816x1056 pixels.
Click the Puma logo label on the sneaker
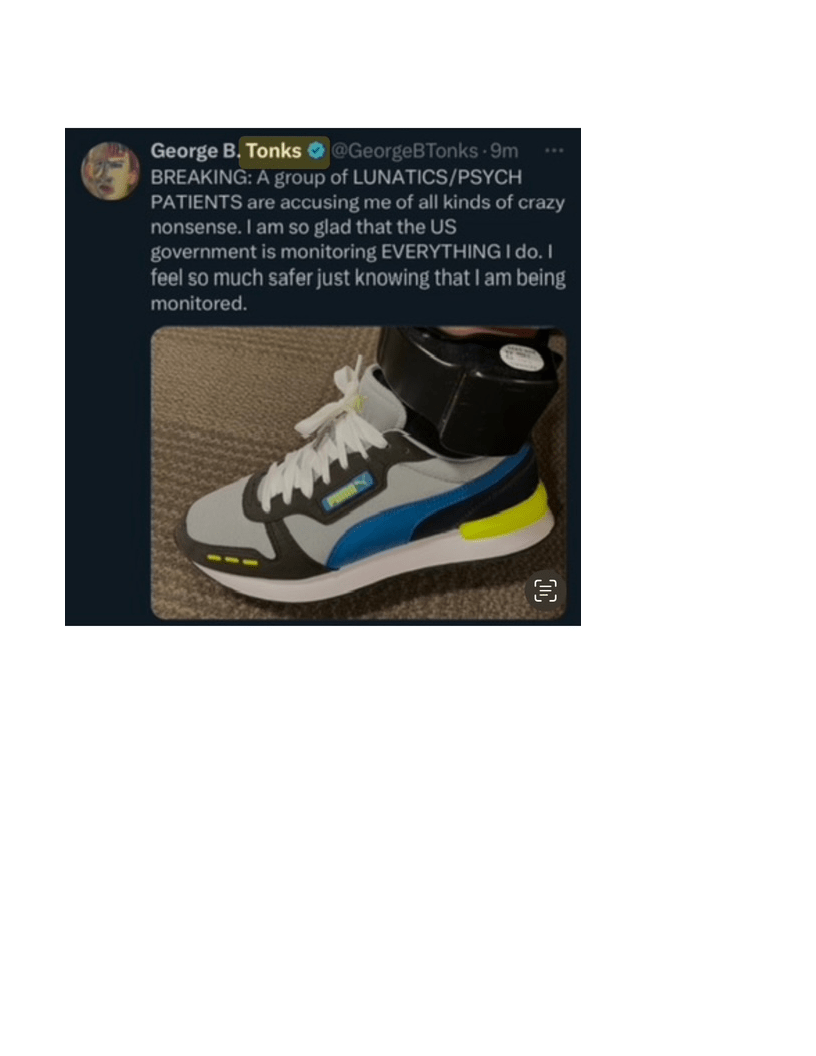(x=347, y=492)
